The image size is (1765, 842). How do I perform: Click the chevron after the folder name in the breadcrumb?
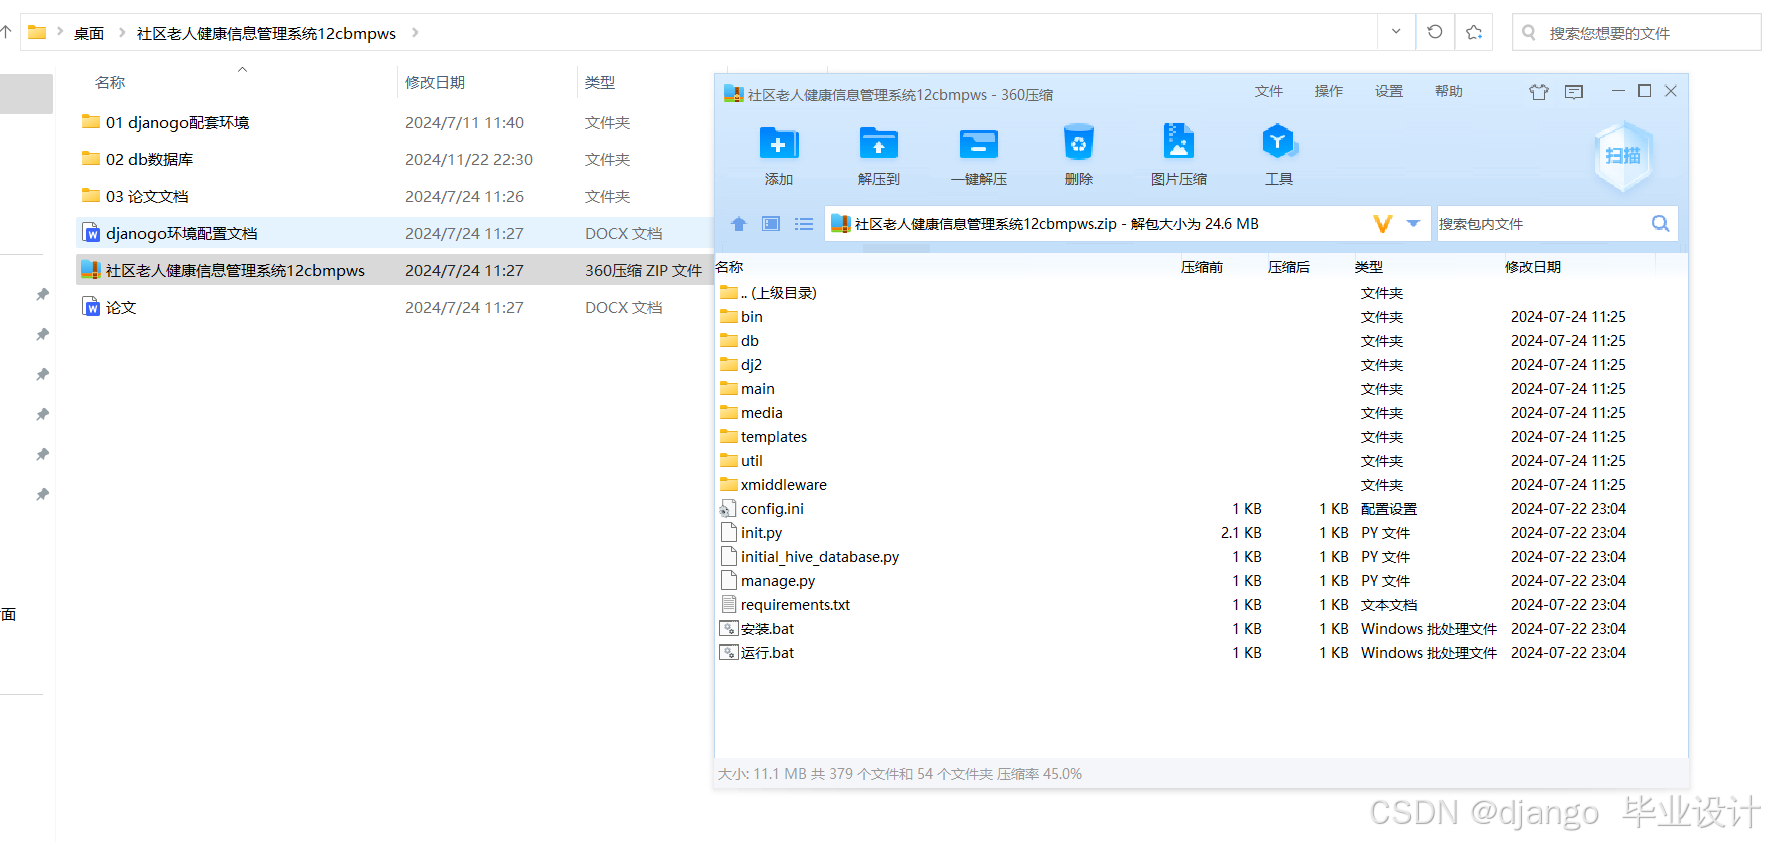pos(414,33)
